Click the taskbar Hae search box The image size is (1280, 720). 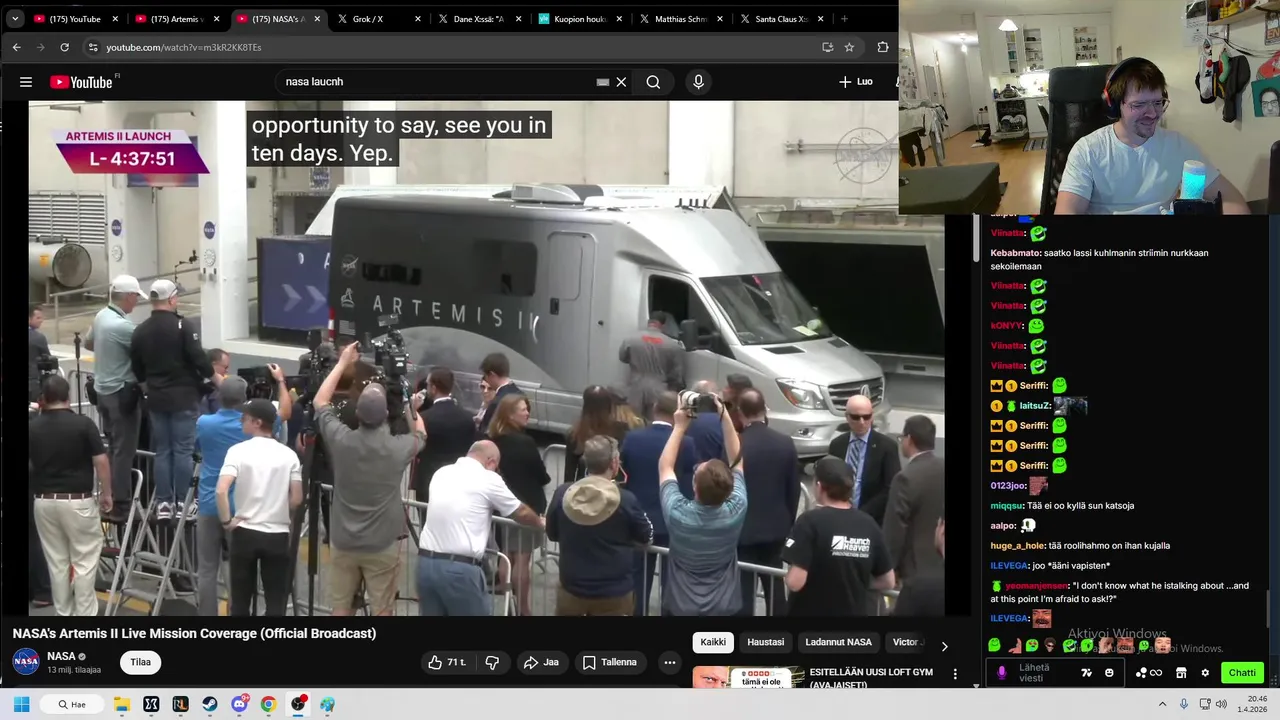coord(72,704)
